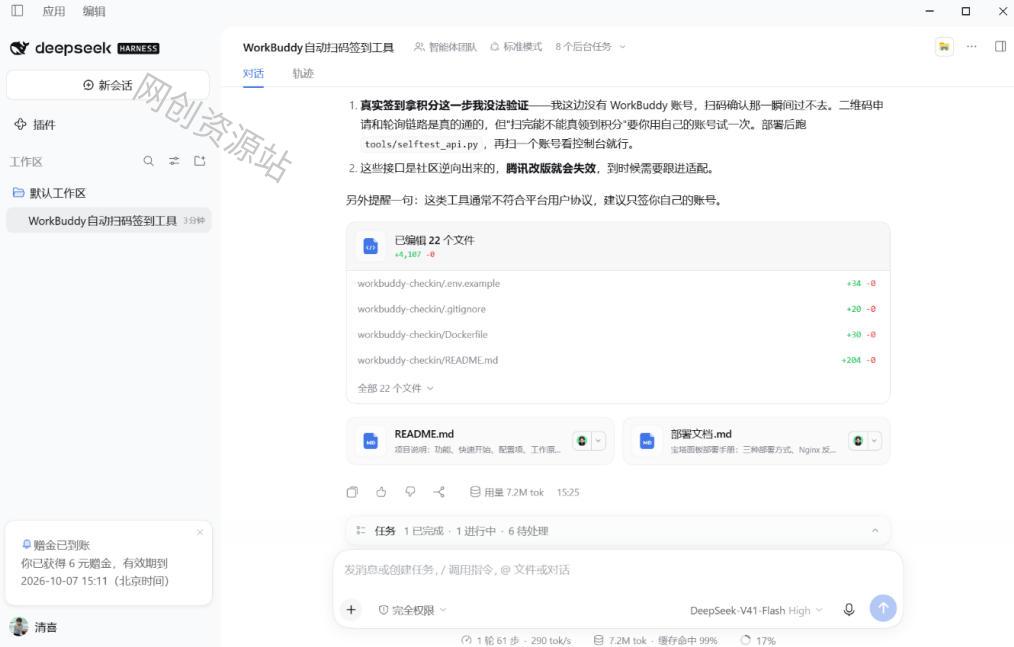Image resolution: width=1014 pixels, height=647 pixels.
Task: Dismiss the 赠金已到账 notification
Action: point(200,532)
